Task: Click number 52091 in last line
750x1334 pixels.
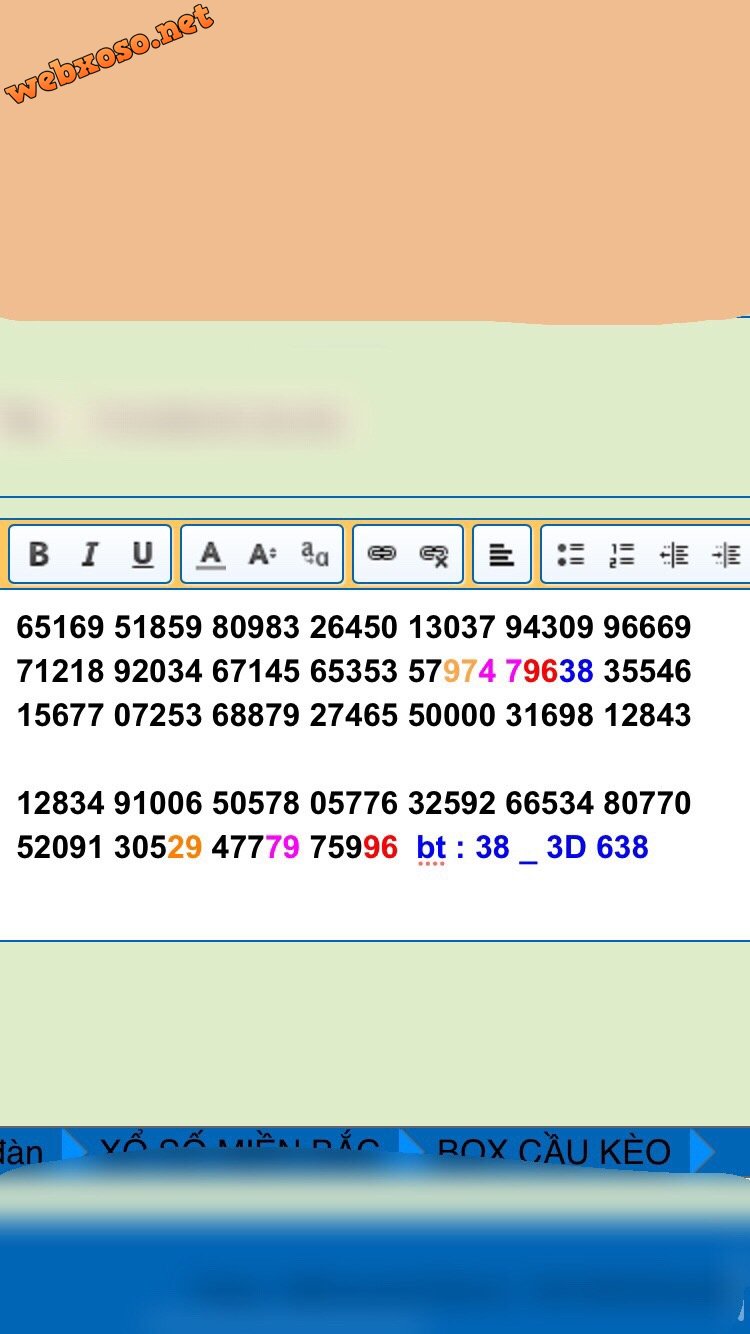Action: point(60,847)
